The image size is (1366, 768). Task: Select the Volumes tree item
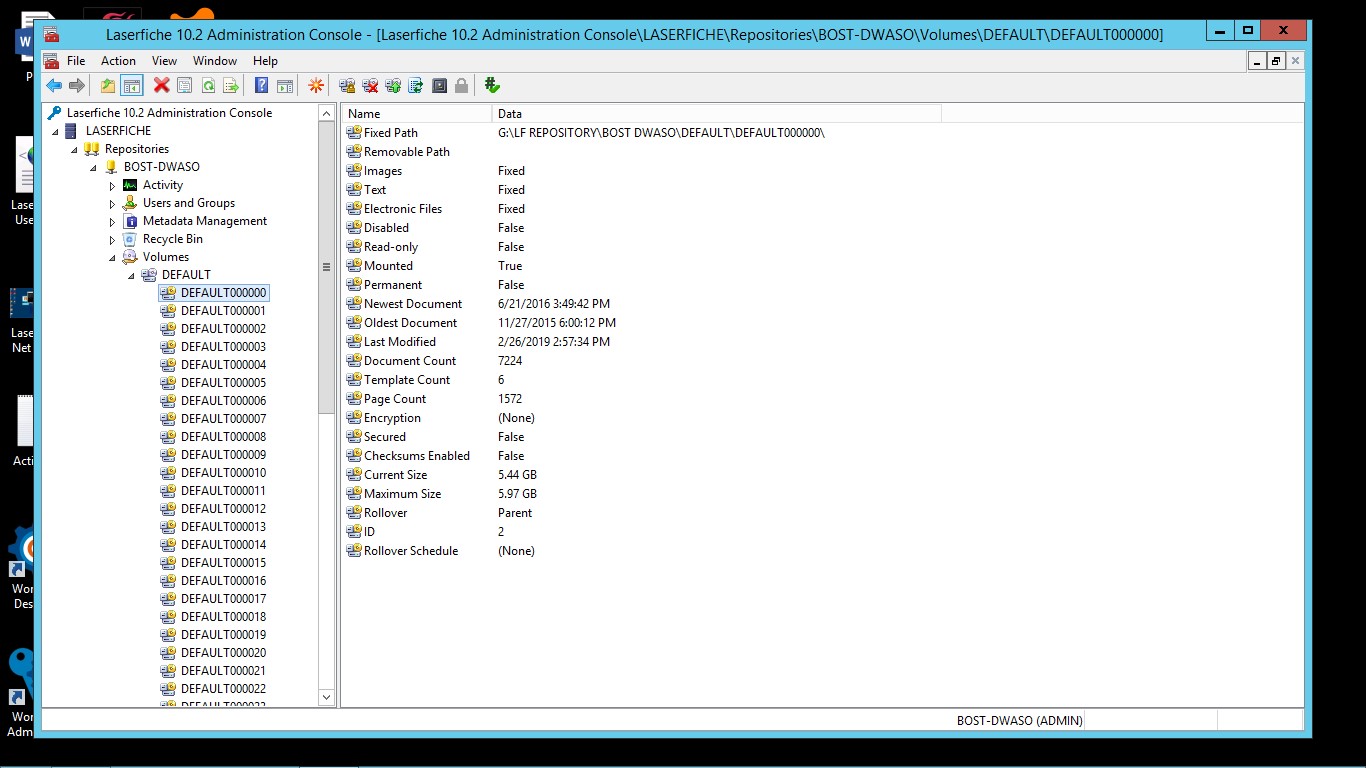(x=165, y=257)
